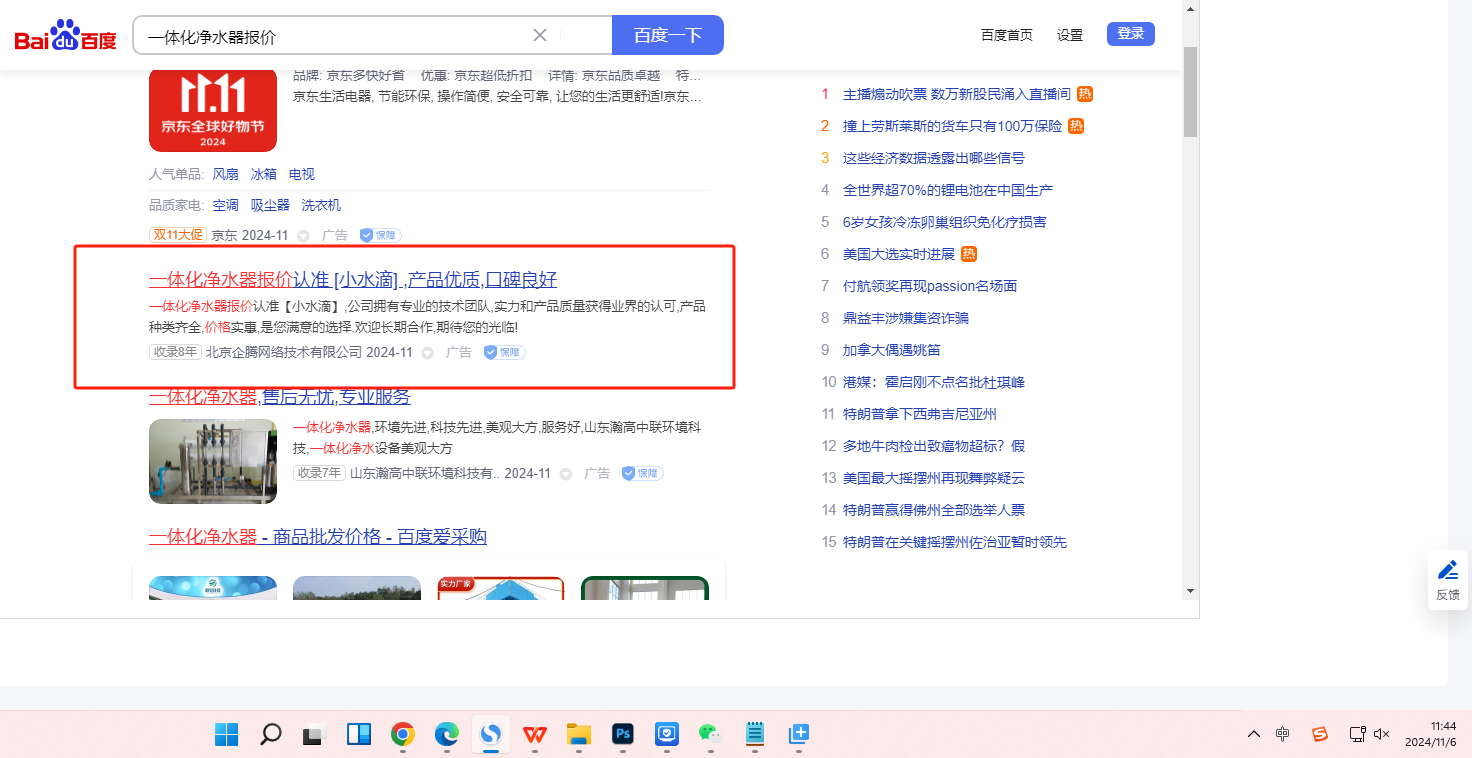
Task: Click the muted volume tray icon
Action: (1382, 734)
